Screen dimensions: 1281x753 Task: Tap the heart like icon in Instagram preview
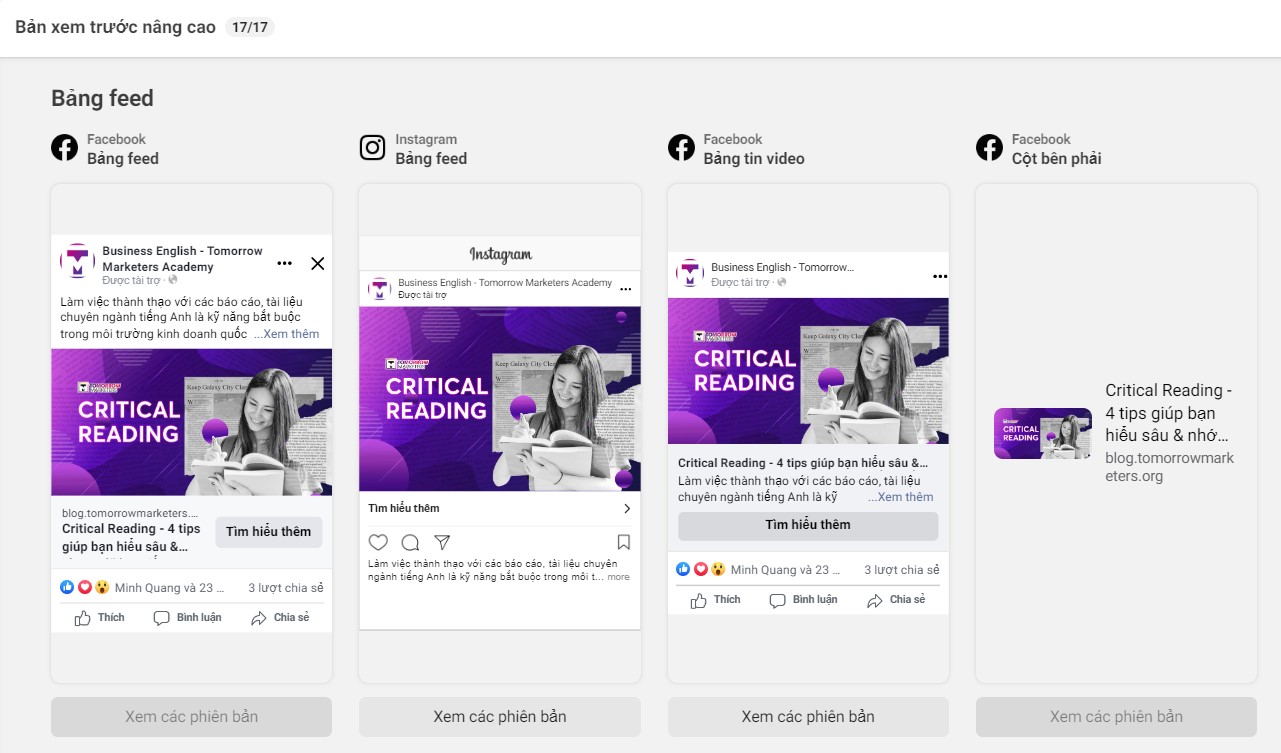click(x=378, y=543)
